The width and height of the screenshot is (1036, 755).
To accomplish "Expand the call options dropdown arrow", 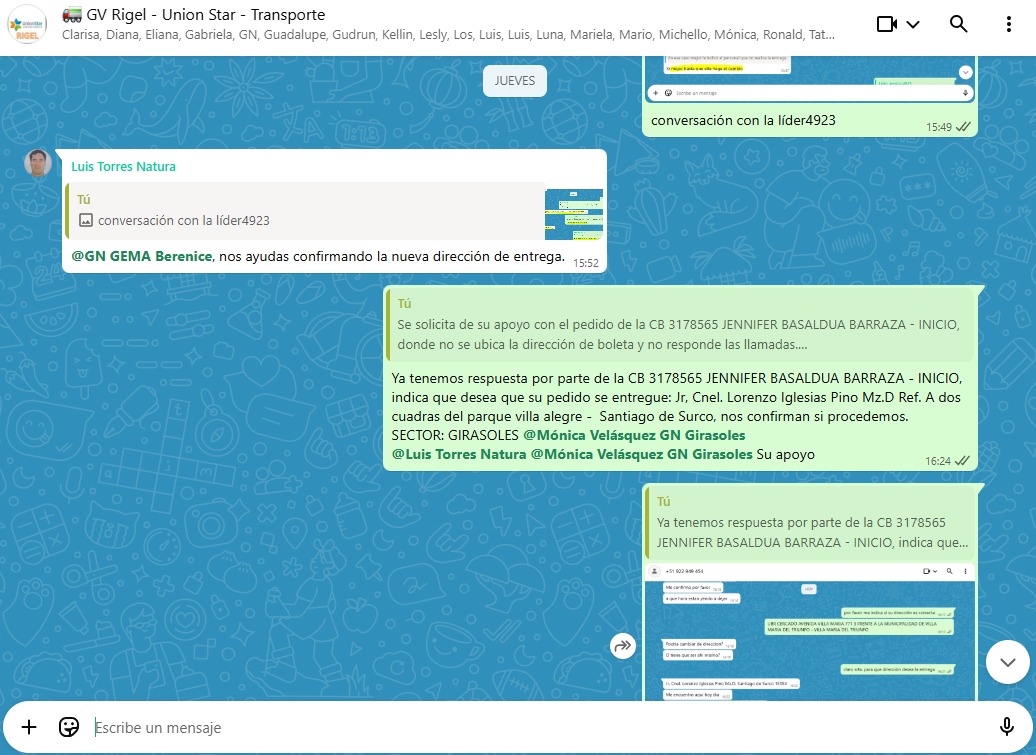I will pos(913,25).
